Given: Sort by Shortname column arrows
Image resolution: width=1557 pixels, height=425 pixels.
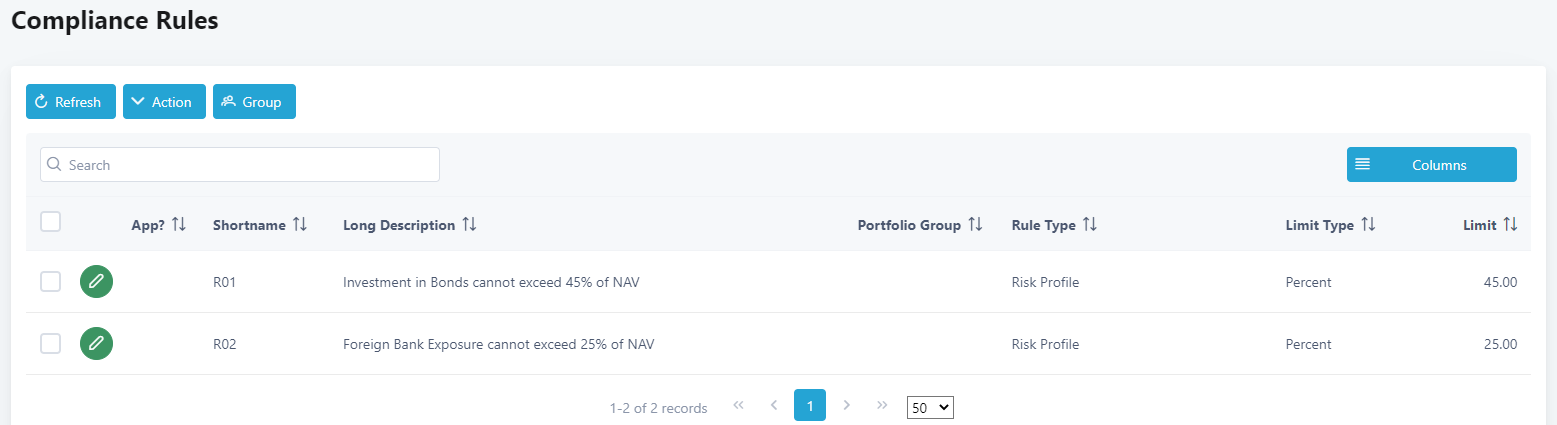Looking at the screenshot, I should (x=300, y=225).
